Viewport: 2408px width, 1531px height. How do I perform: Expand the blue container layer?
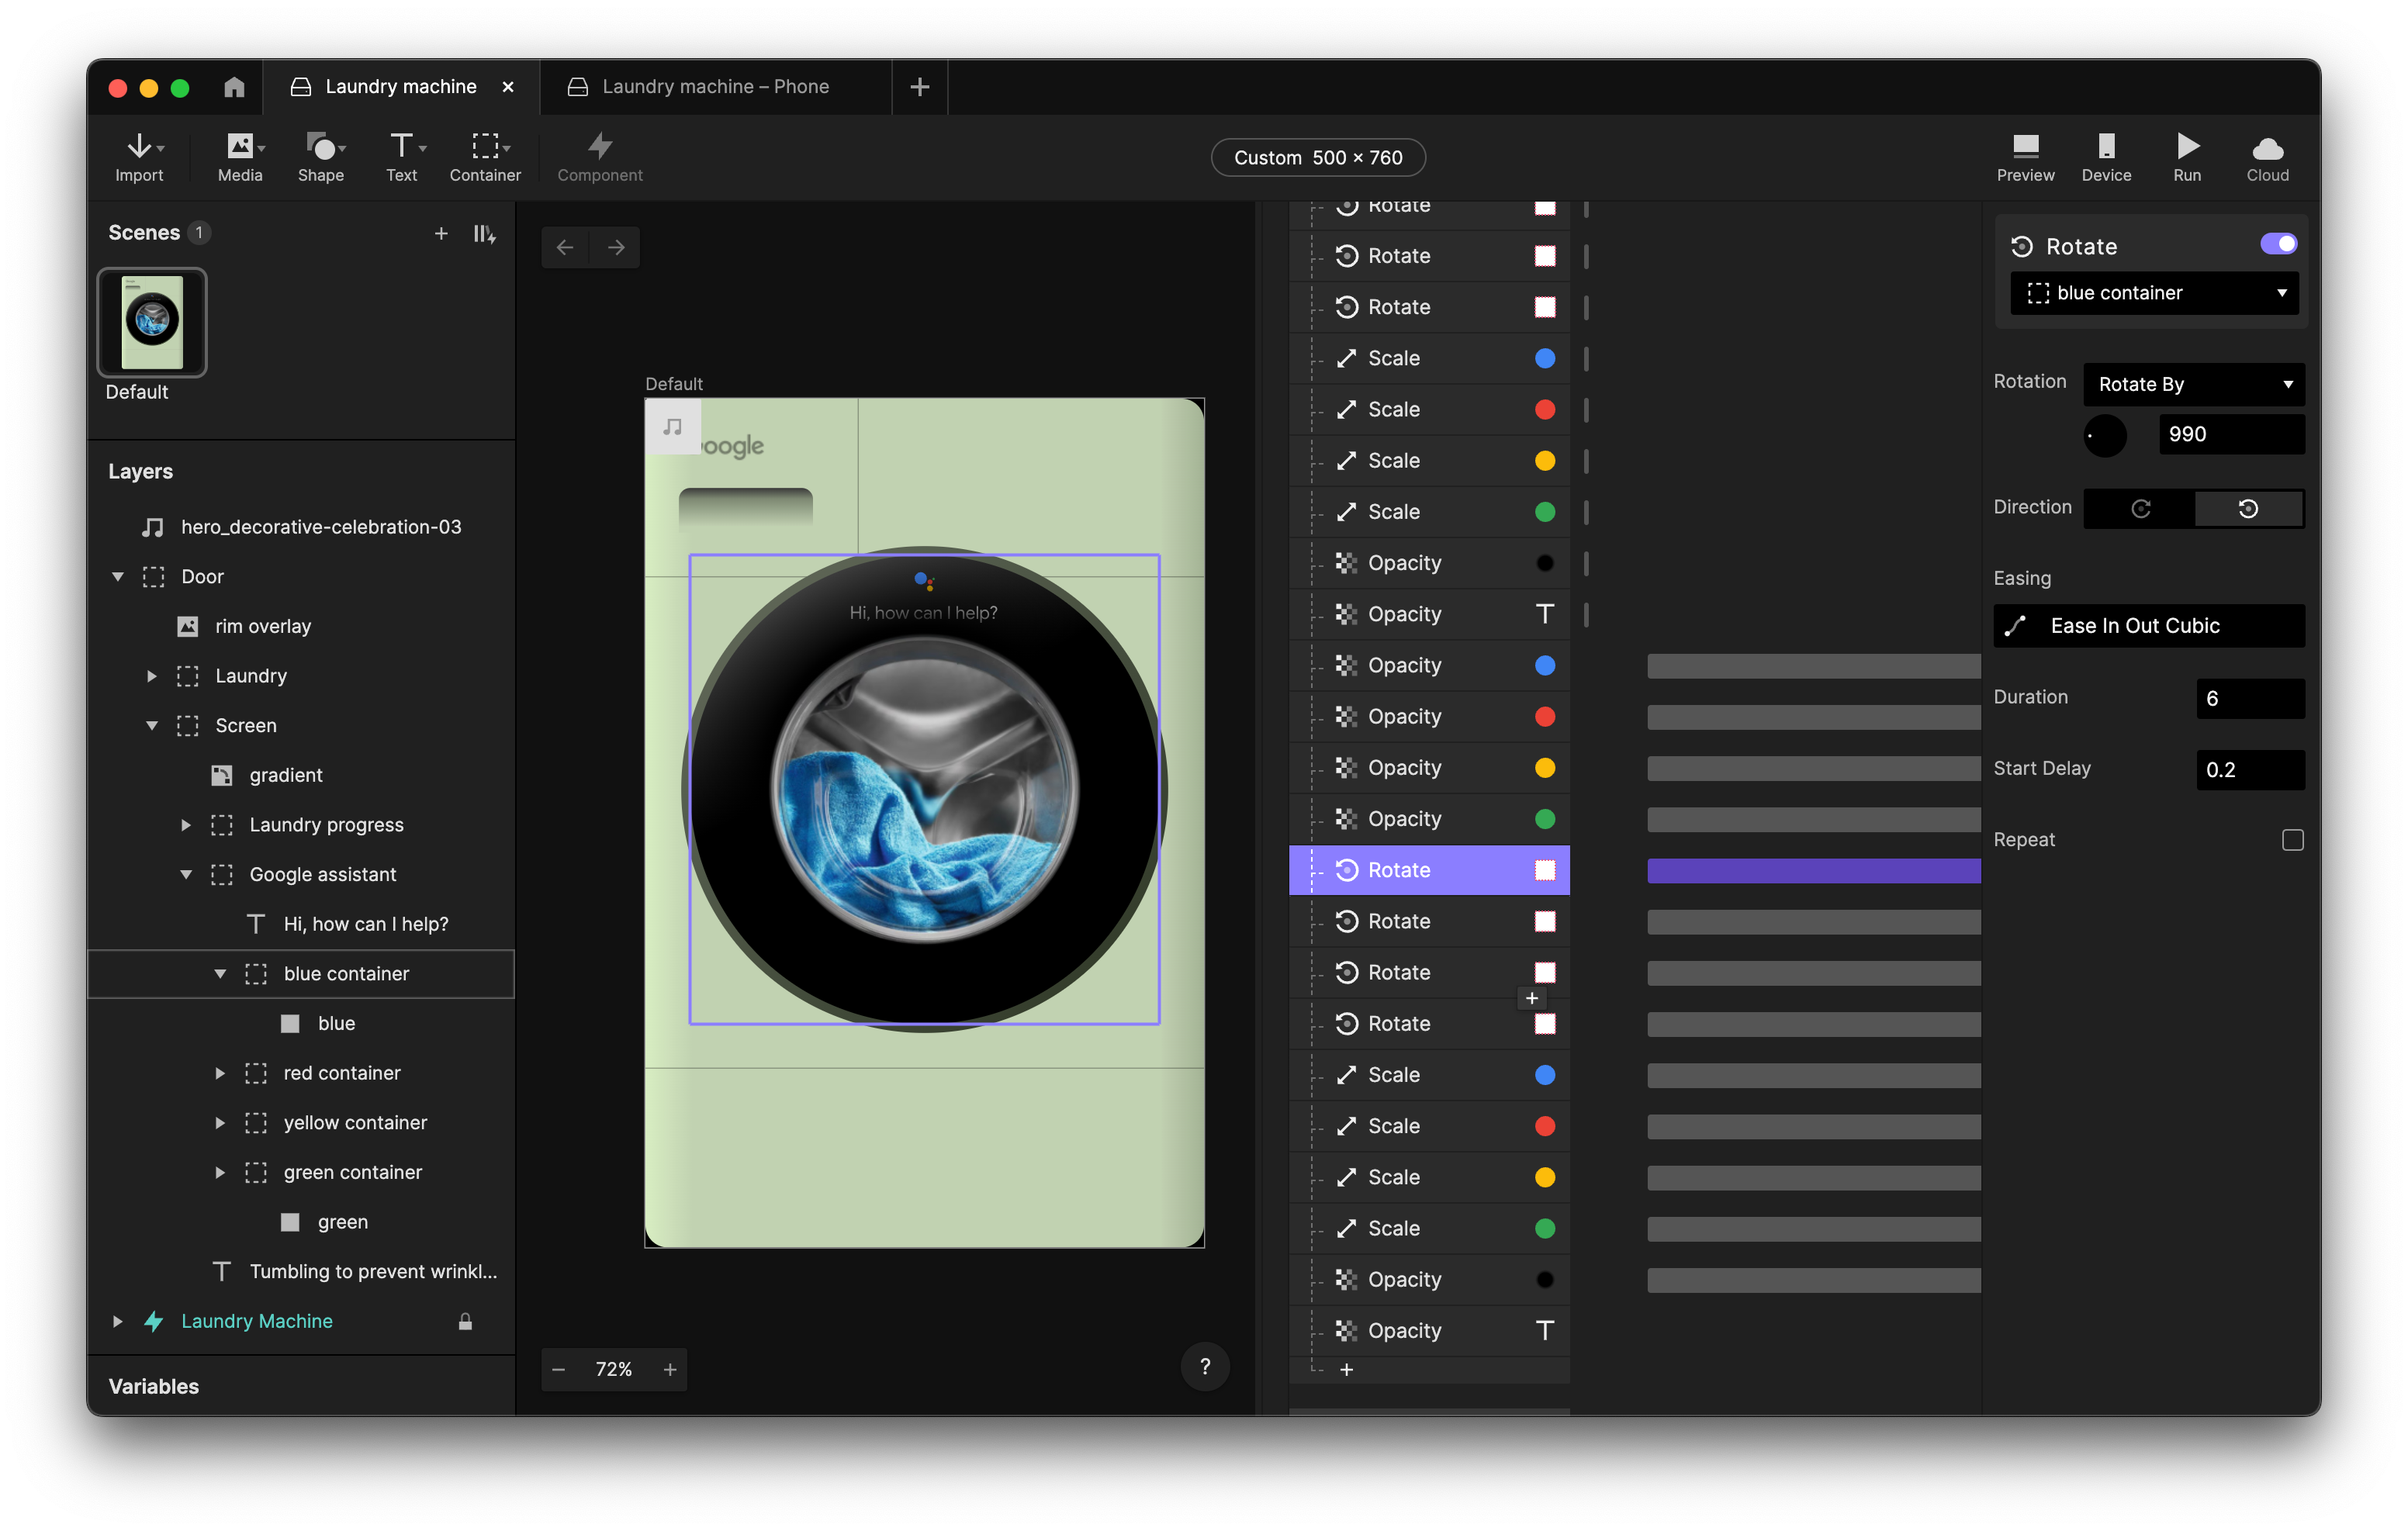[x=216, y=973]
